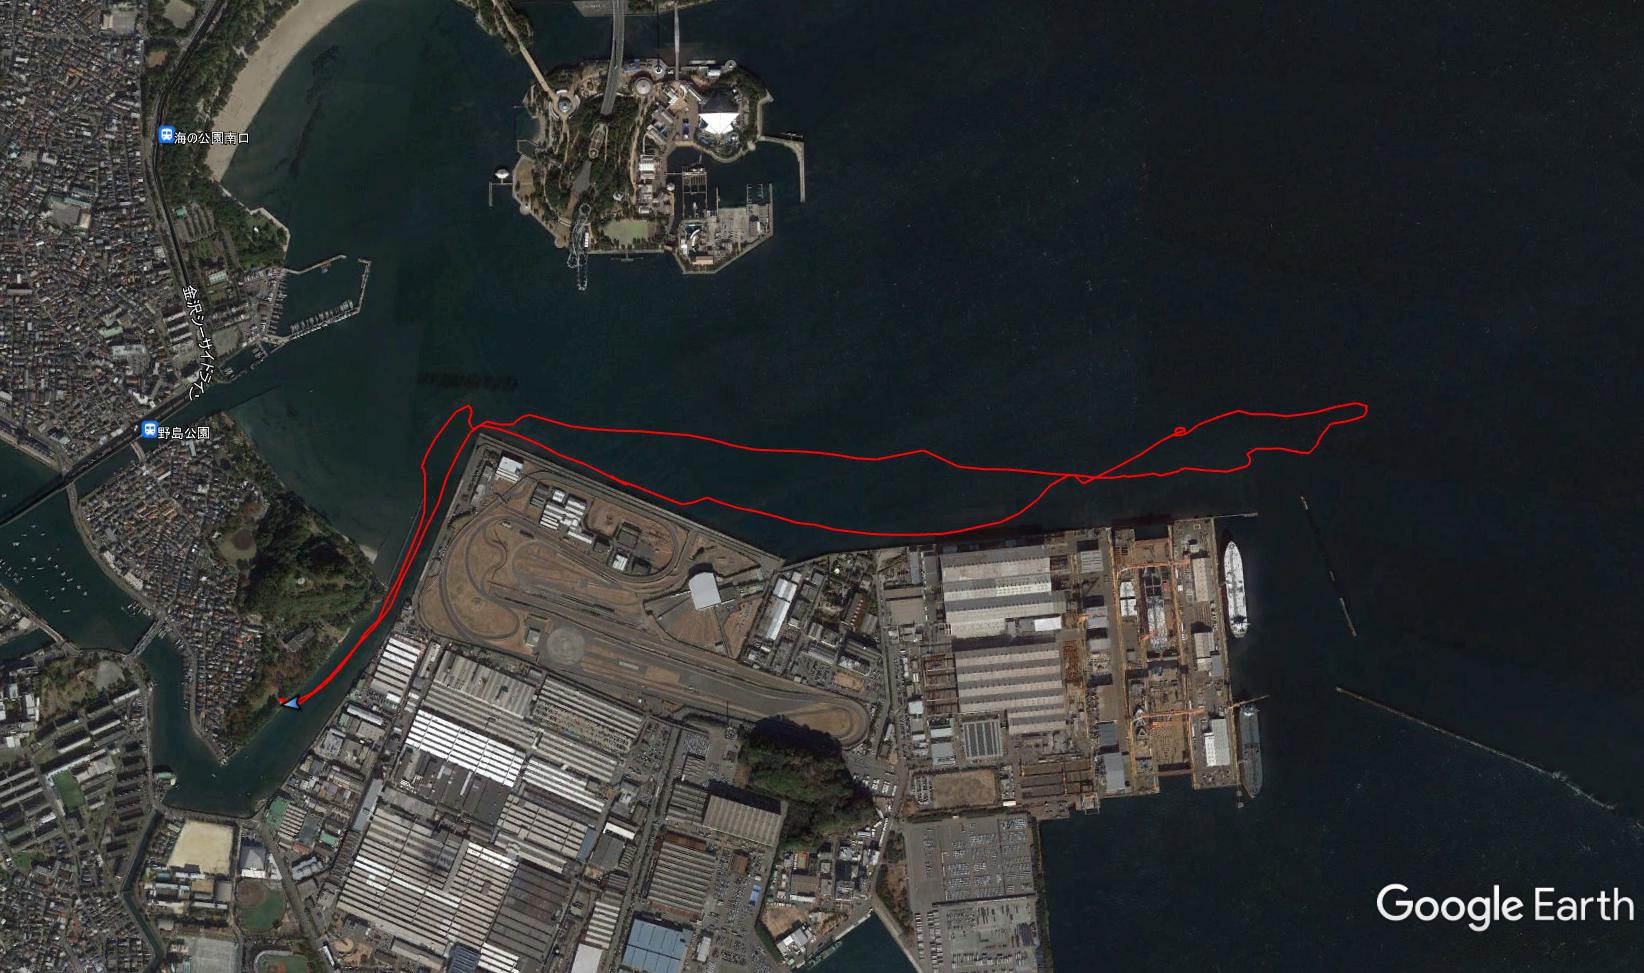Open the 海の公園南口 station label

[211, 136]
